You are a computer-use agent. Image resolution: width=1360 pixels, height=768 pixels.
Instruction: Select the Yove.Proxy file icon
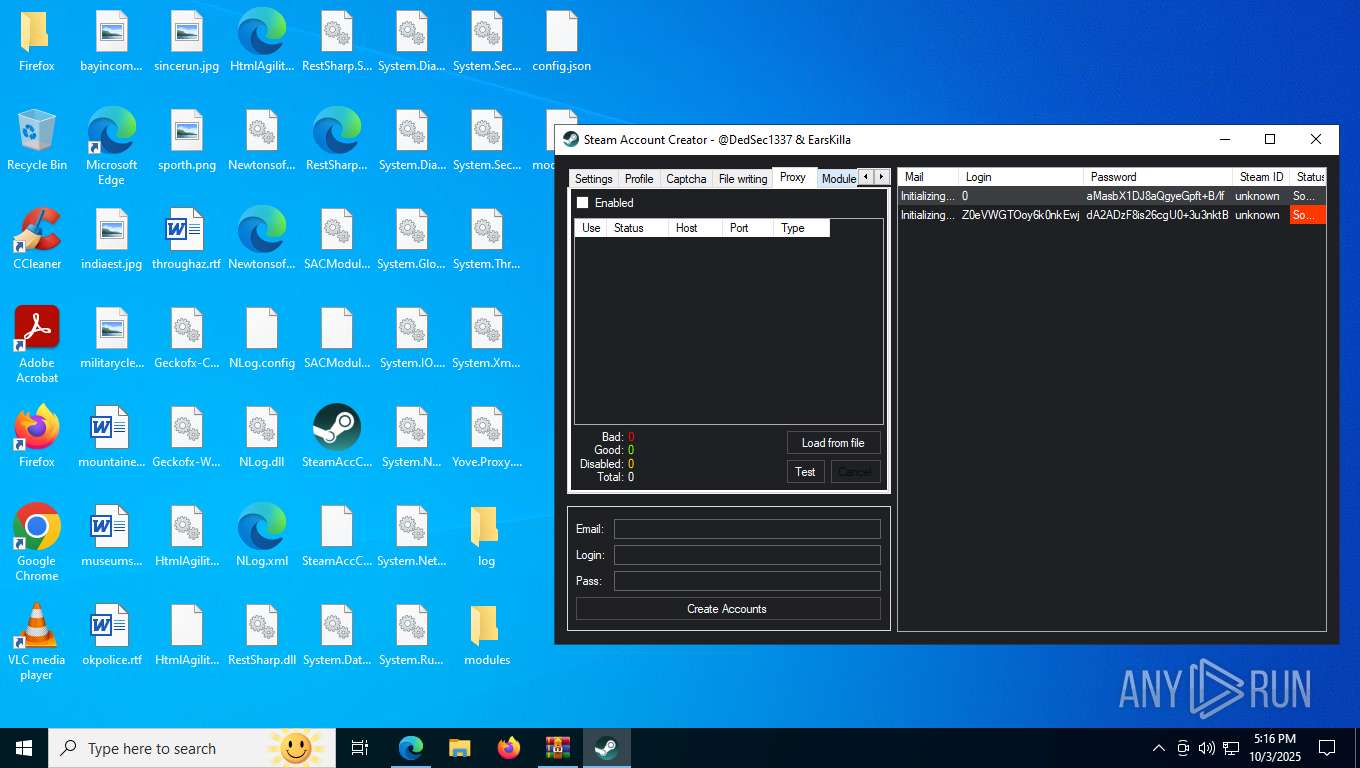pos(487,438)
